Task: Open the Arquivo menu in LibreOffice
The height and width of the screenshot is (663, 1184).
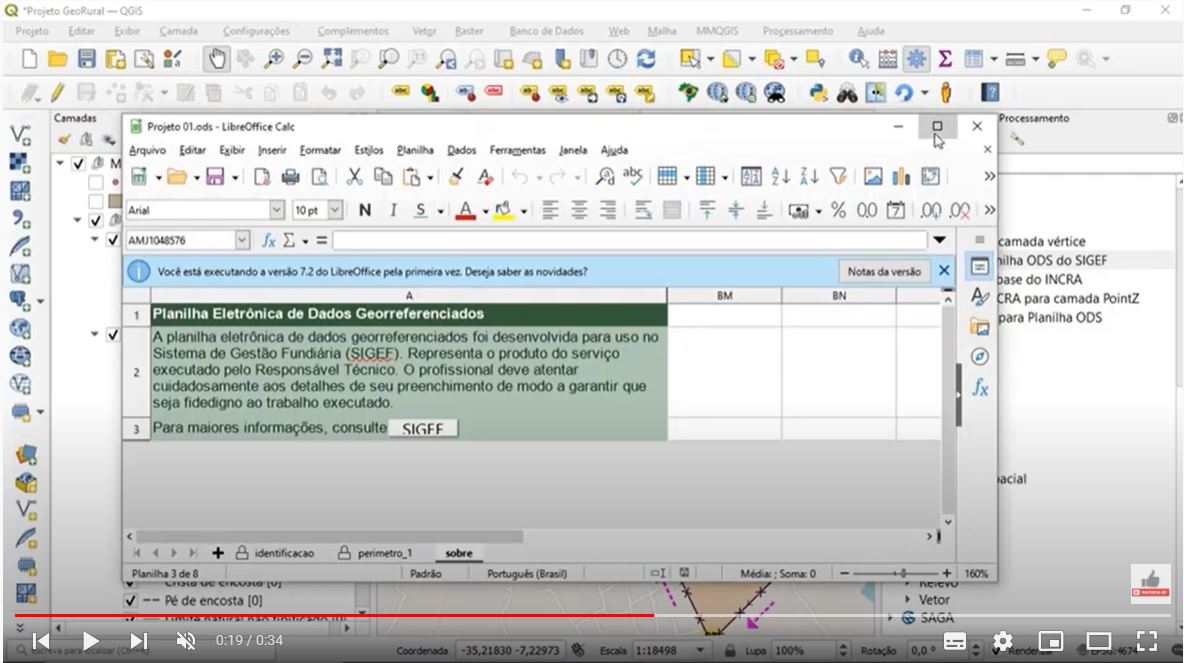Action: pyautogui.click(x=147, y=150)
